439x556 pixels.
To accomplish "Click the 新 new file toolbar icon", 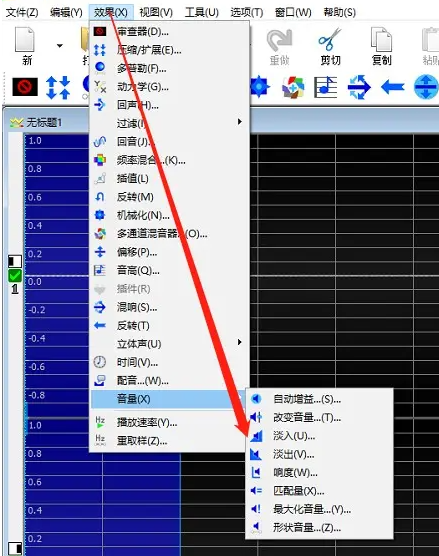I will [26, 46].
